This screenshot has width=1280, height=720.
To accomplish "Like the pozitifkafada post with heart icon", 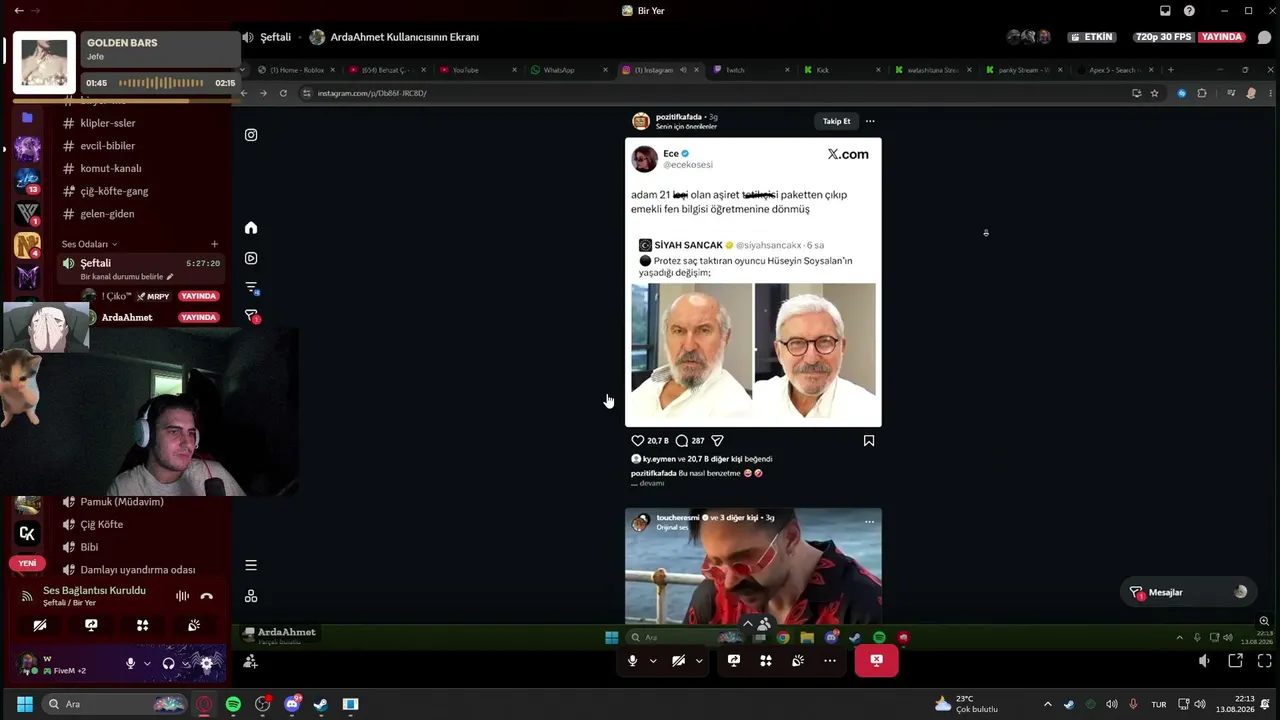I will pyautogui.click(x=637, y=440).
